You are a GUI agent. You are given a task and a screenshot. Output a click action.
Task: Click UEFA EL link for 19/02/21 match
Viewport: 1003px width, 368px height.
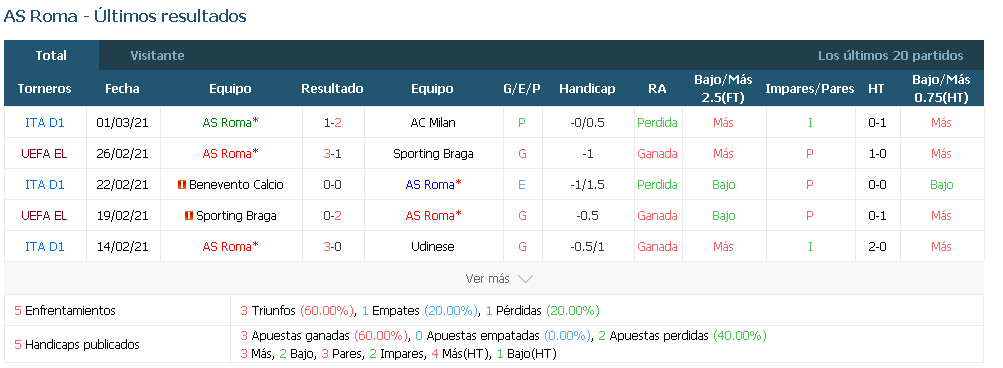pyautogui.click(x=44, y=216)
